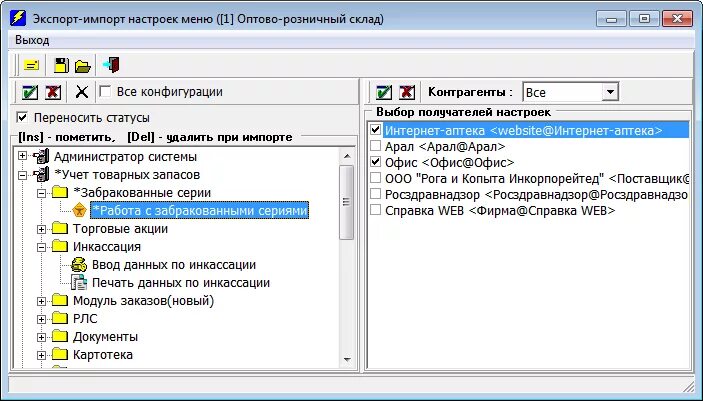Expand the РЛС folder

pyautogui.click(x=41, y=319)
